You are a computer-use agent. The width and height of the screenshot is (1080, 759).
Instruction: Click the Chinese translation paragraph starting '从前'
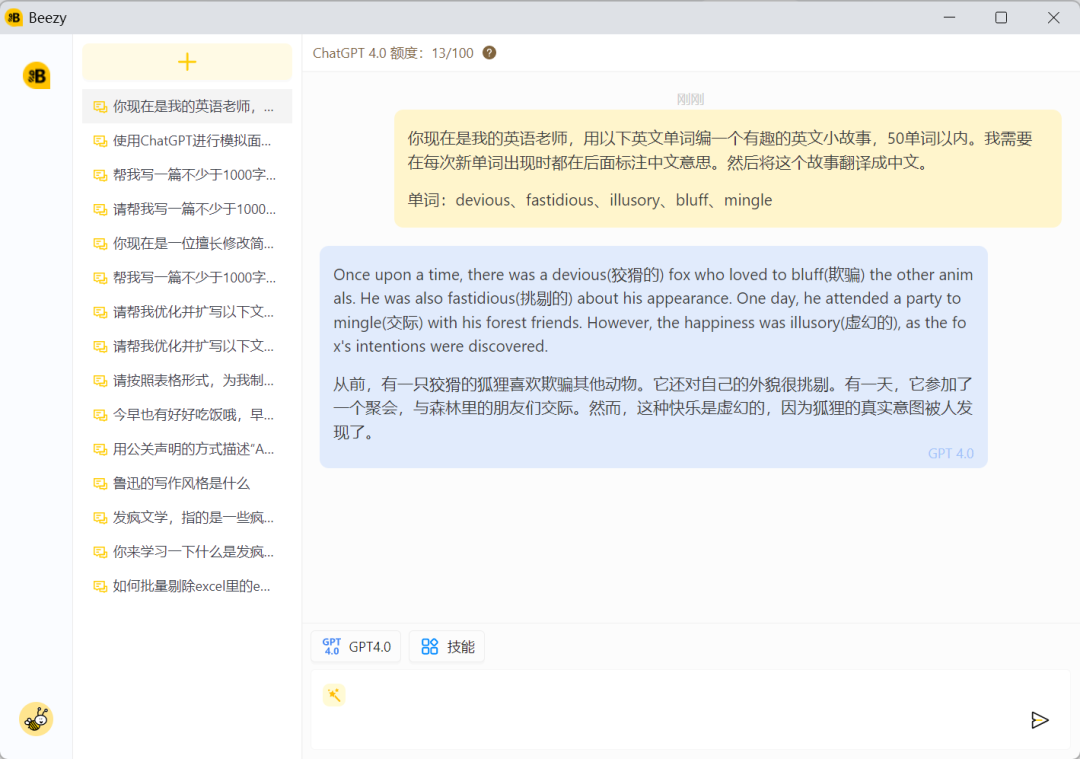click(653, 408)
